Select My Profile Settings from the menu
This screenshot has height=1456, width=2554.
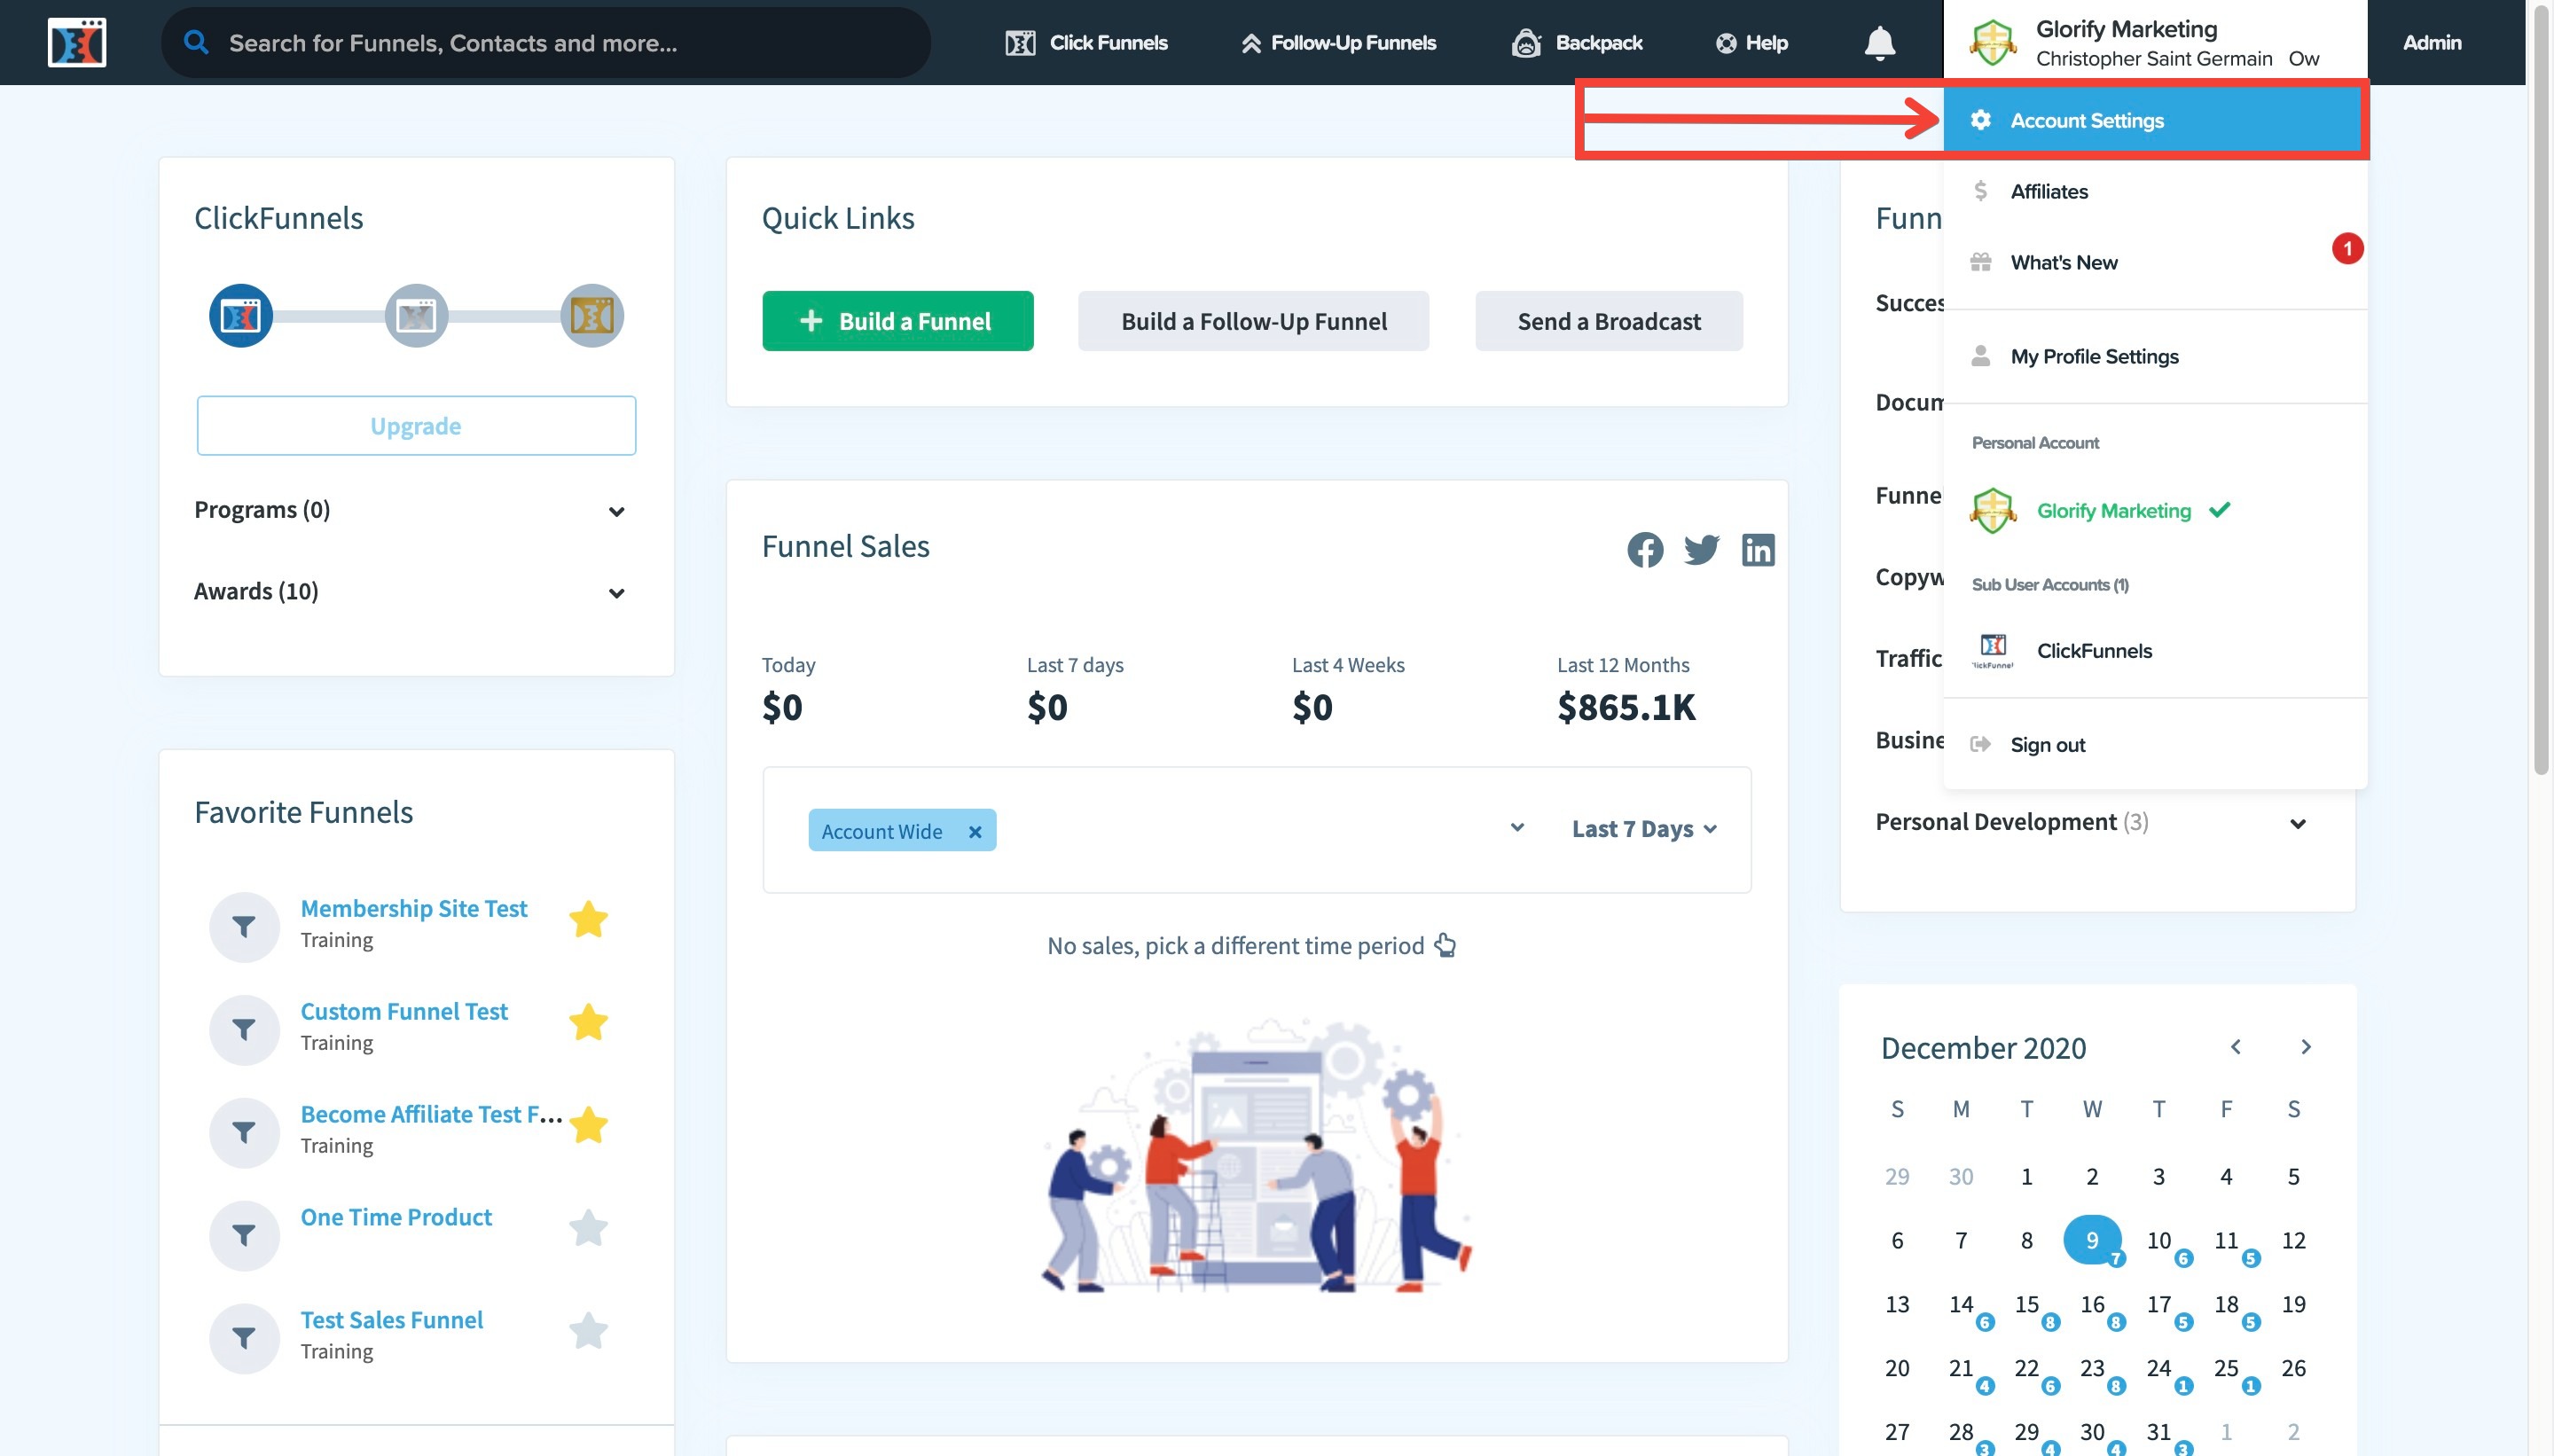click(2094, 356)
